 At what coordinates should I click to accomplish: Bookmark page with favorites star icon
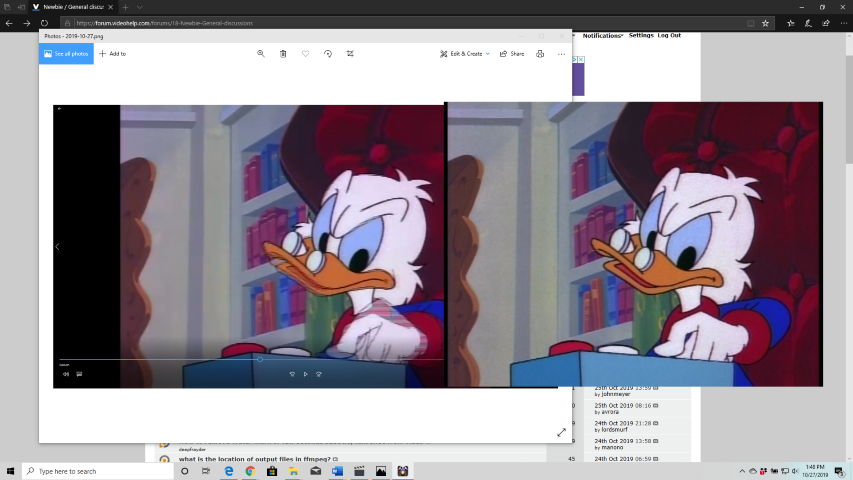coord(766,22)
